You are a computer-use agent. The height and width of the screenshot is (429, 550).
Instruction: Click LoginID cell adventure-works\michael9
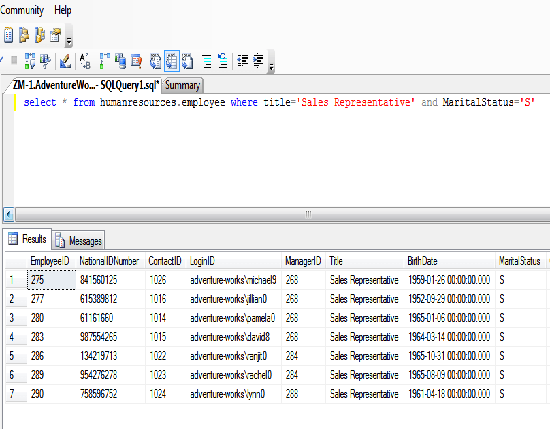pos(234,280)
